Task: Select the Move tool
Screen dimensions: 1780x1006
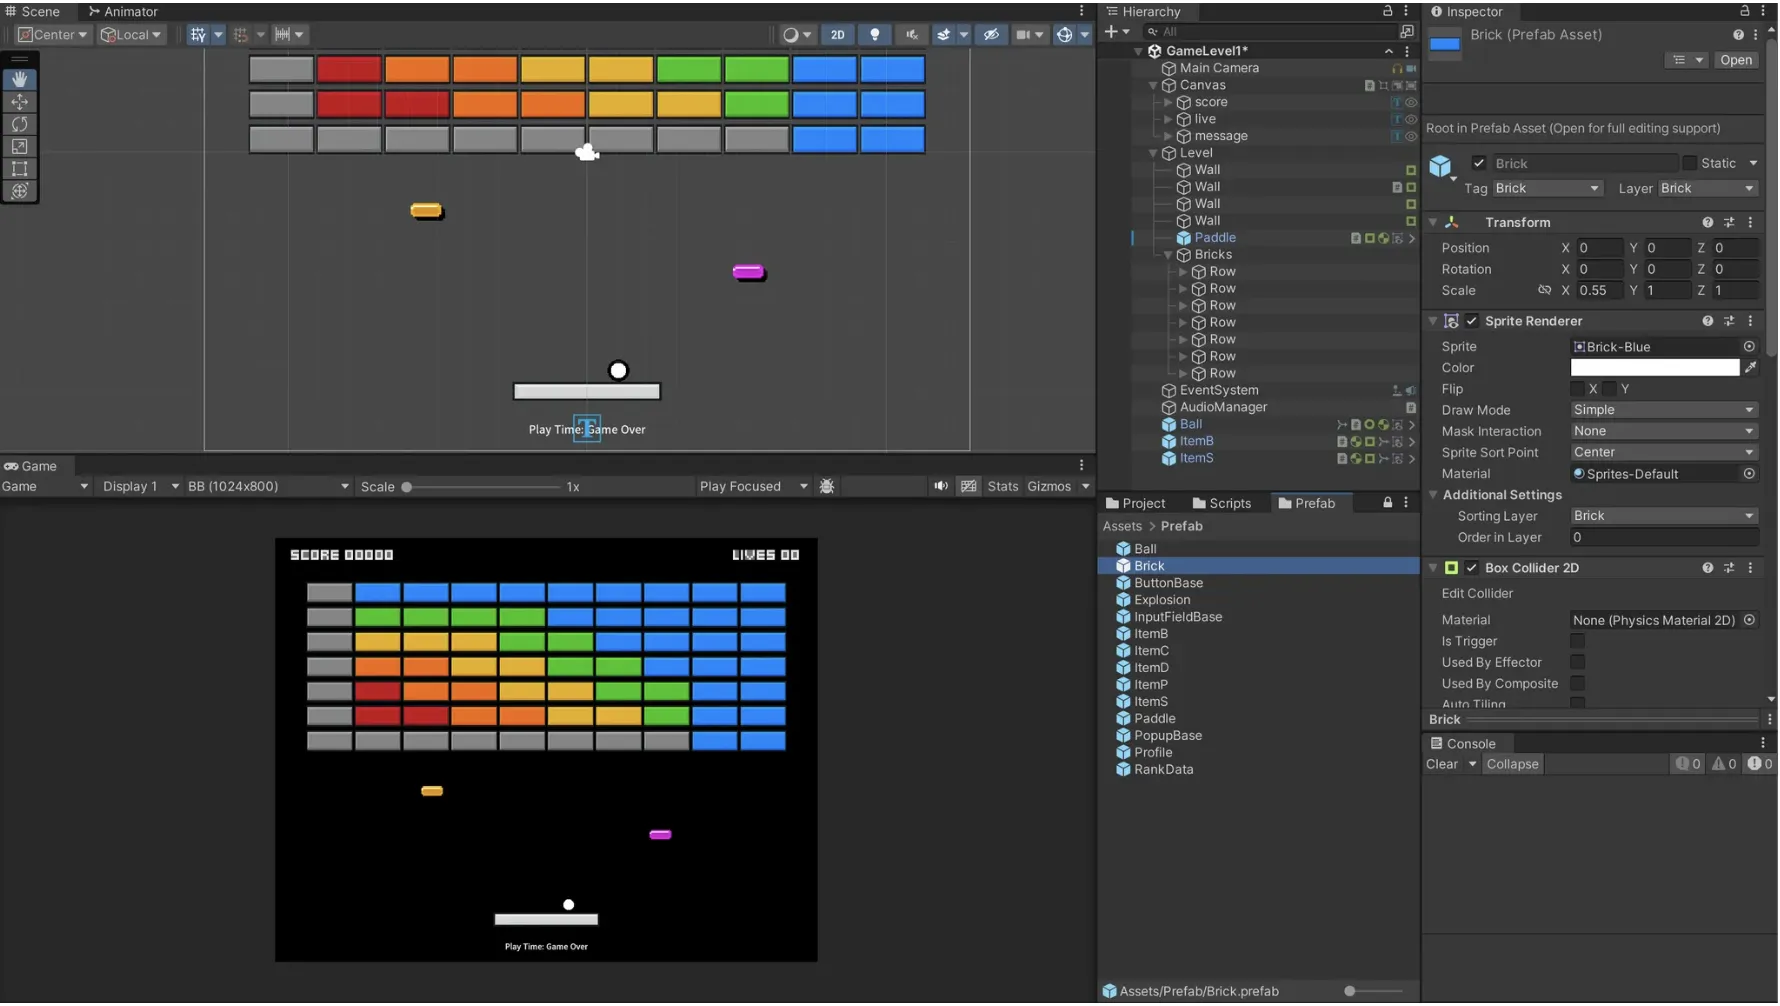Action: pos(19,102)
